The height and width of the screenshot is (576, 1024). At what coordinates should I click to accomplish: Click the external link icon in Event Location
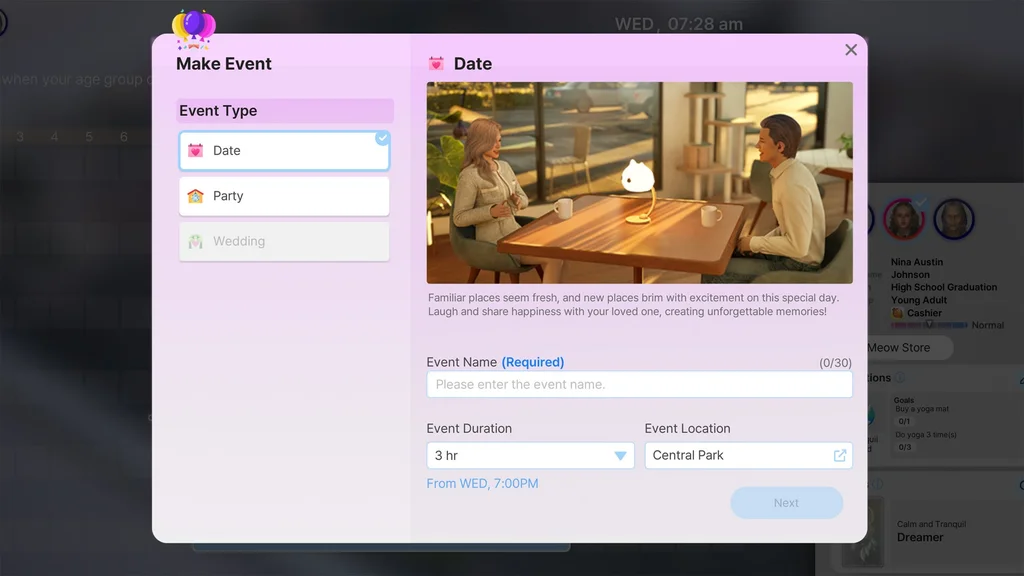(840, 455)
